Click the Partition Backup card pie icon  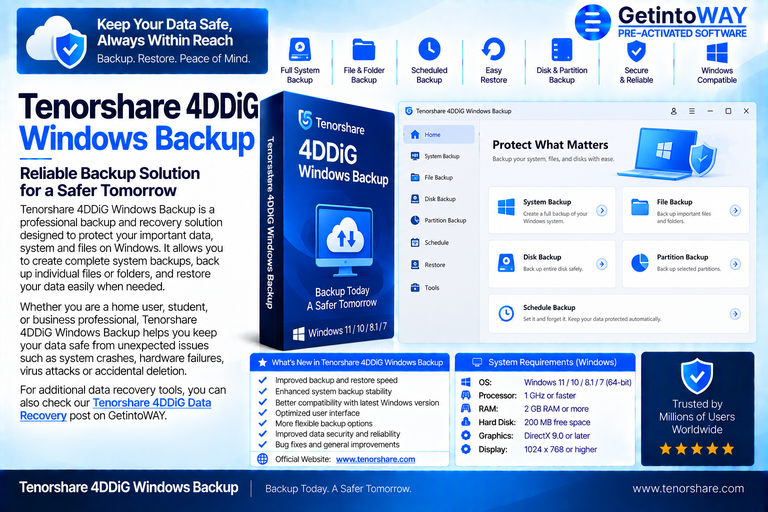pyautogui.click(x=640, y=263)
